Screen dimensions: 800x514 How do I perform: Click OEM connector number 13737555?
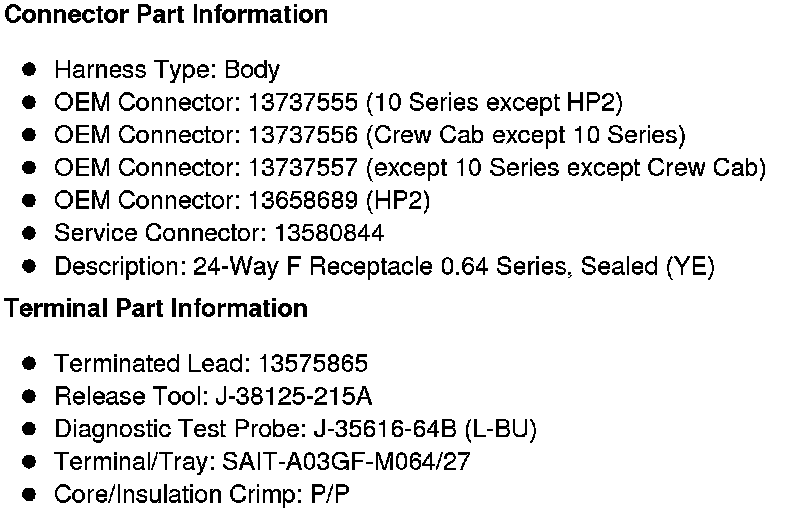pos(304,102)
